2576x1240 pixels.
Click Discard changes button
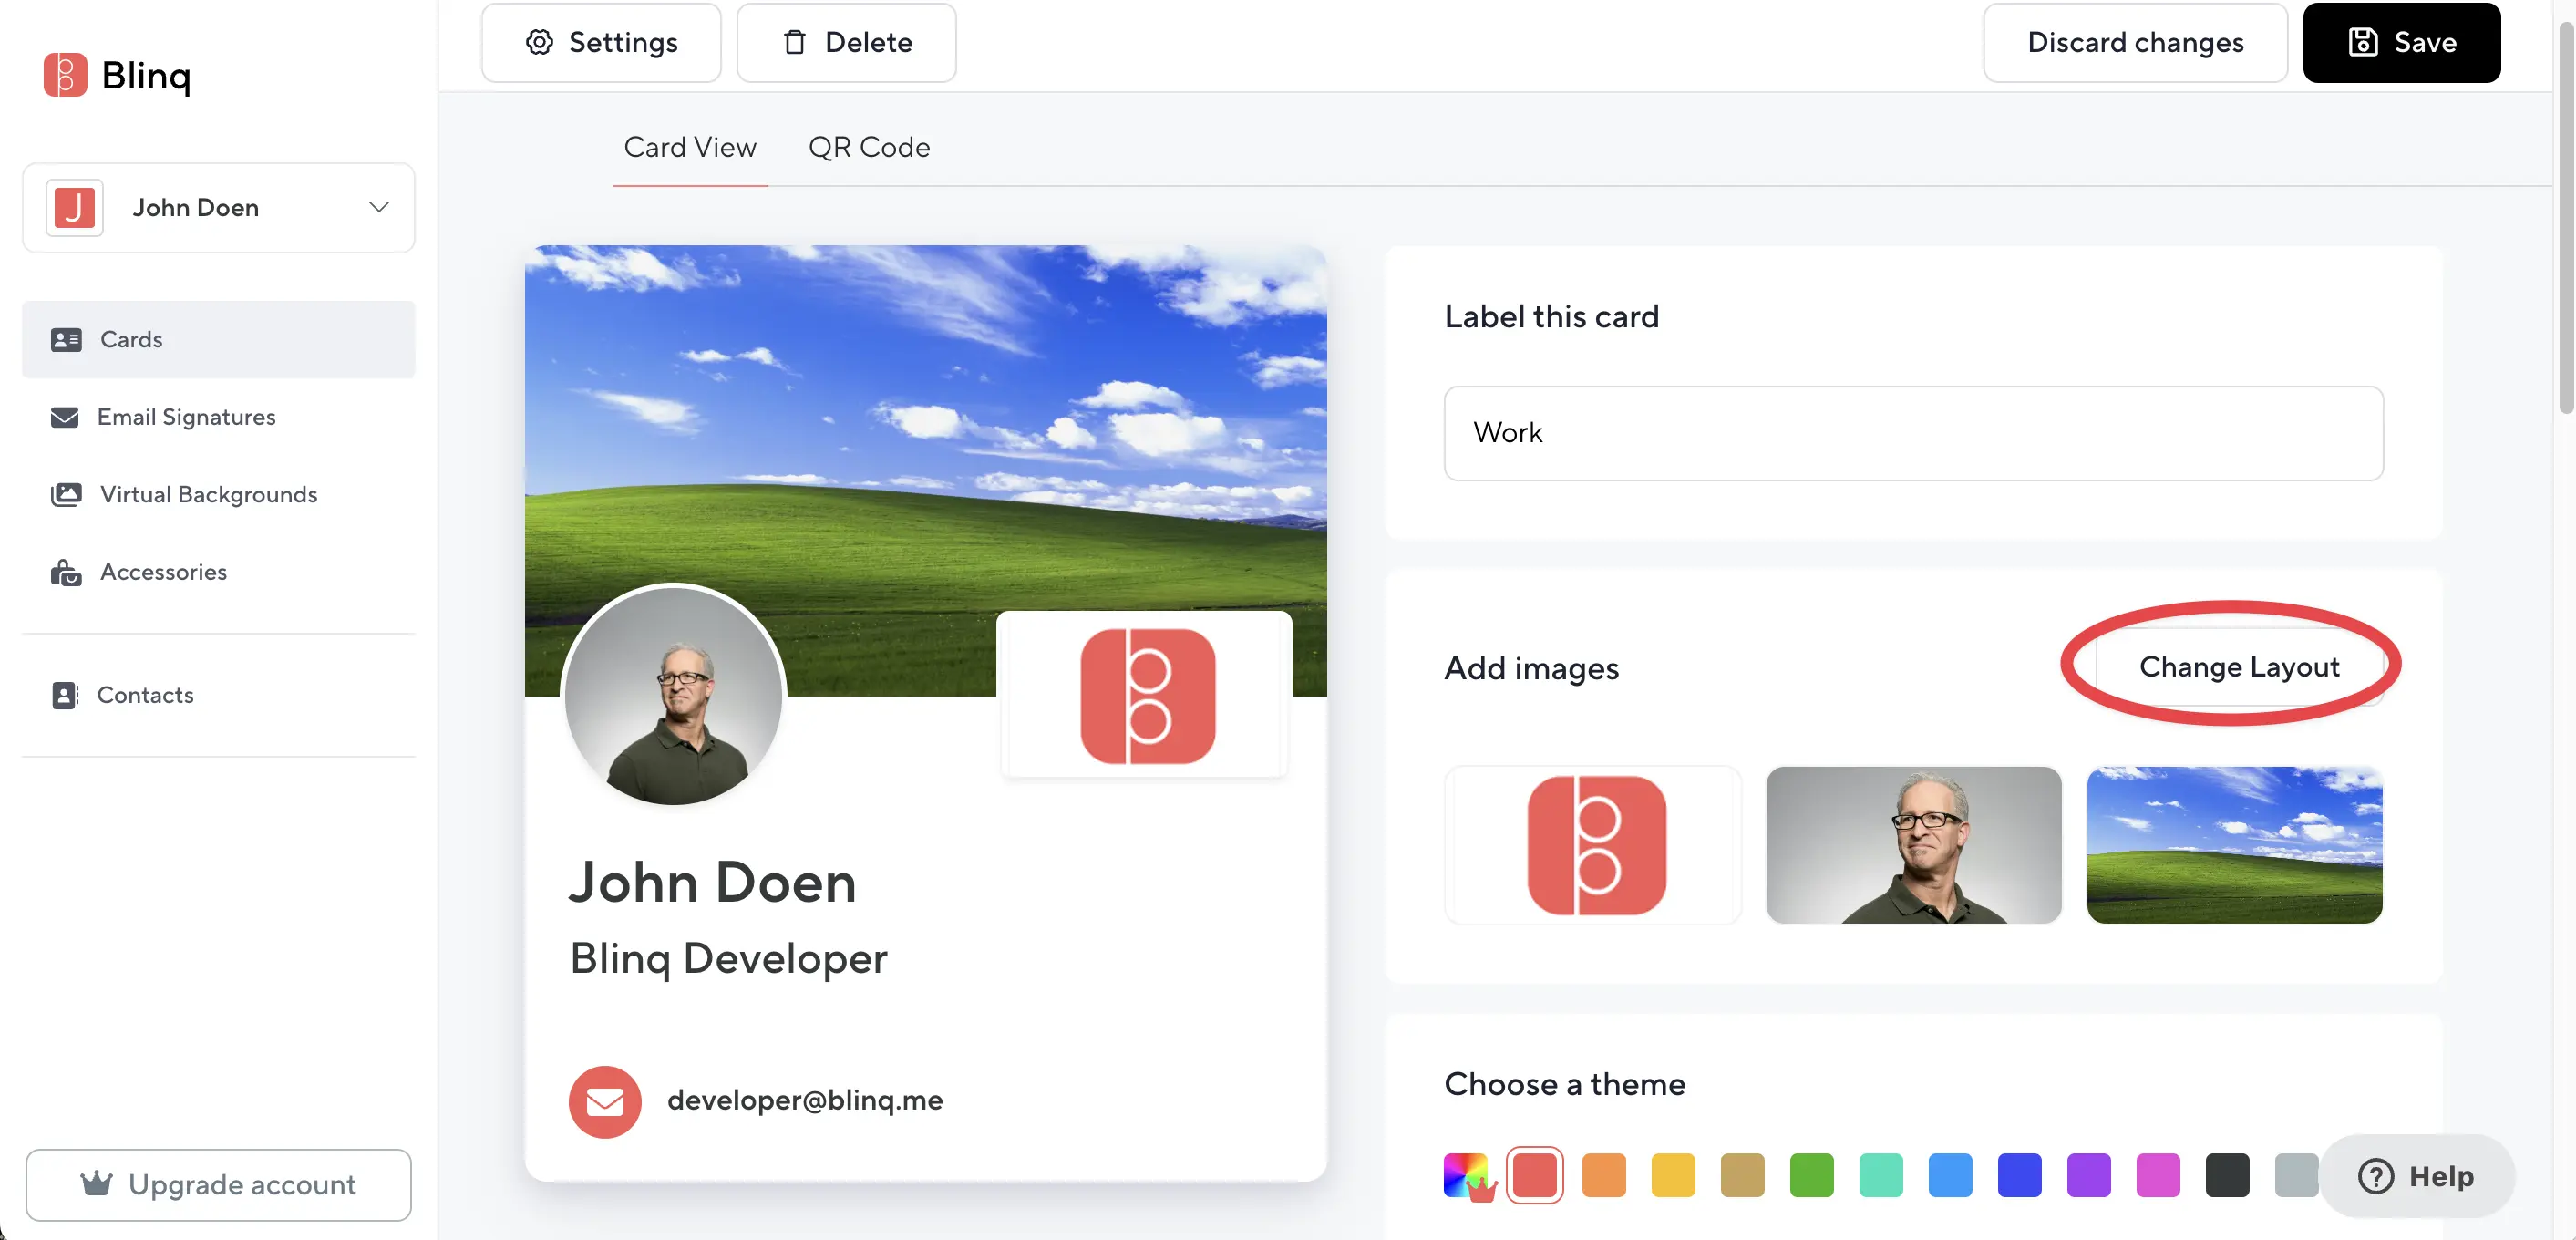(x=2134, y=42)
